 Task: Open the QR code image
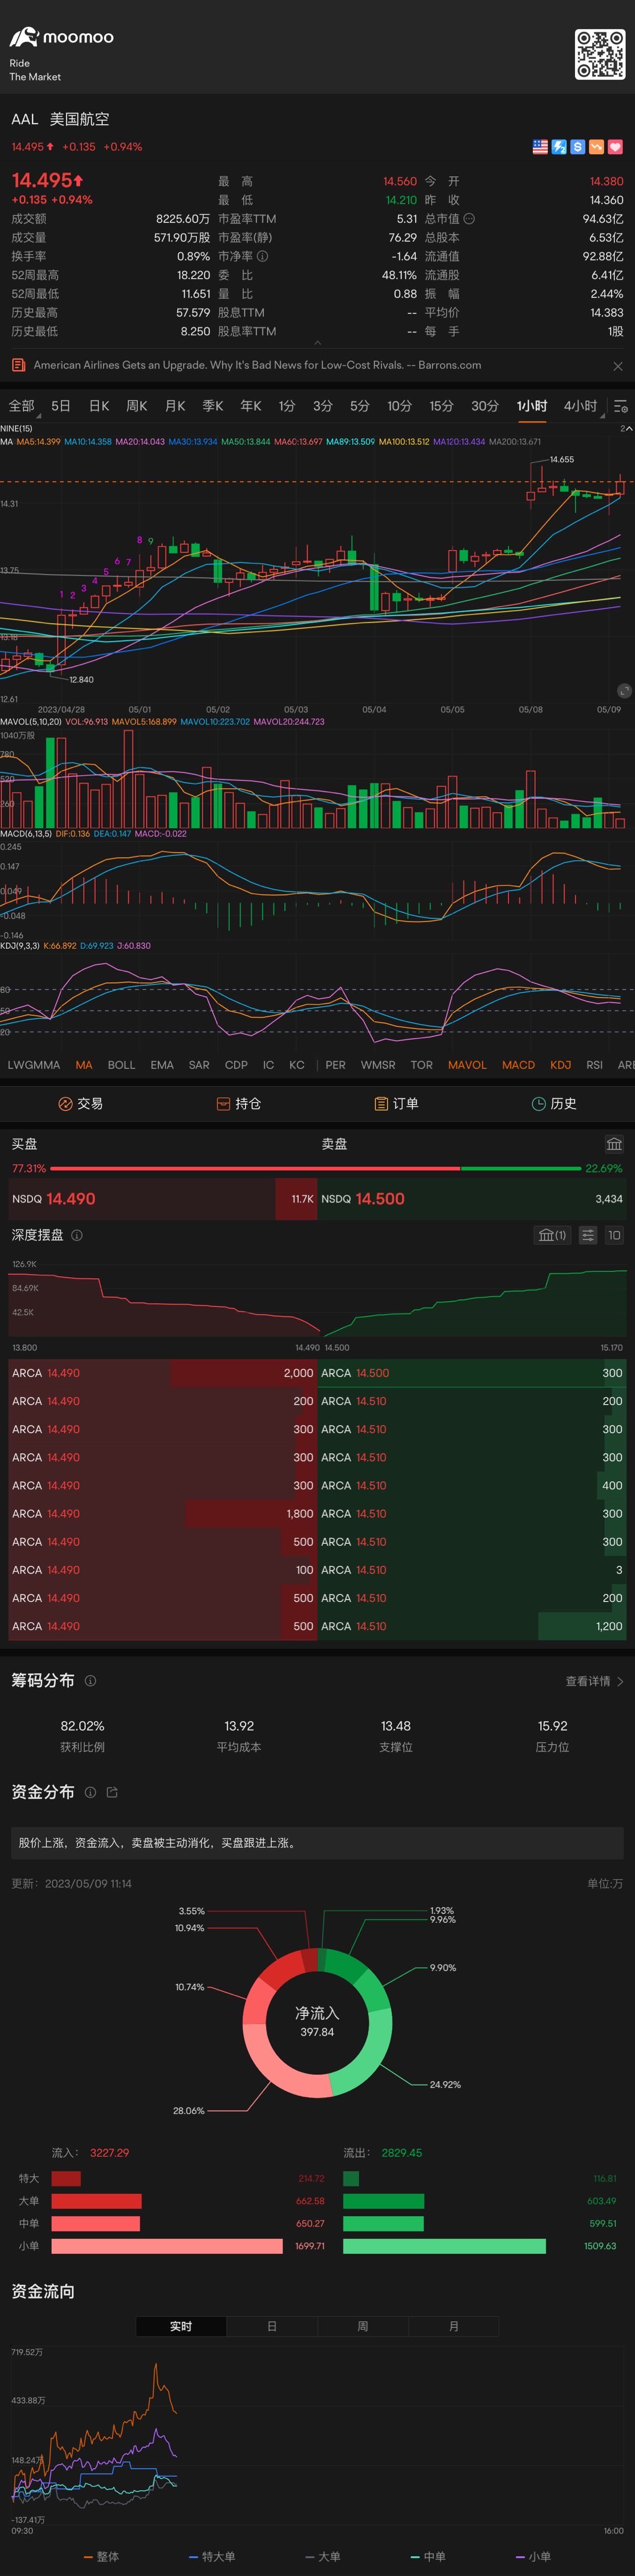599,54
